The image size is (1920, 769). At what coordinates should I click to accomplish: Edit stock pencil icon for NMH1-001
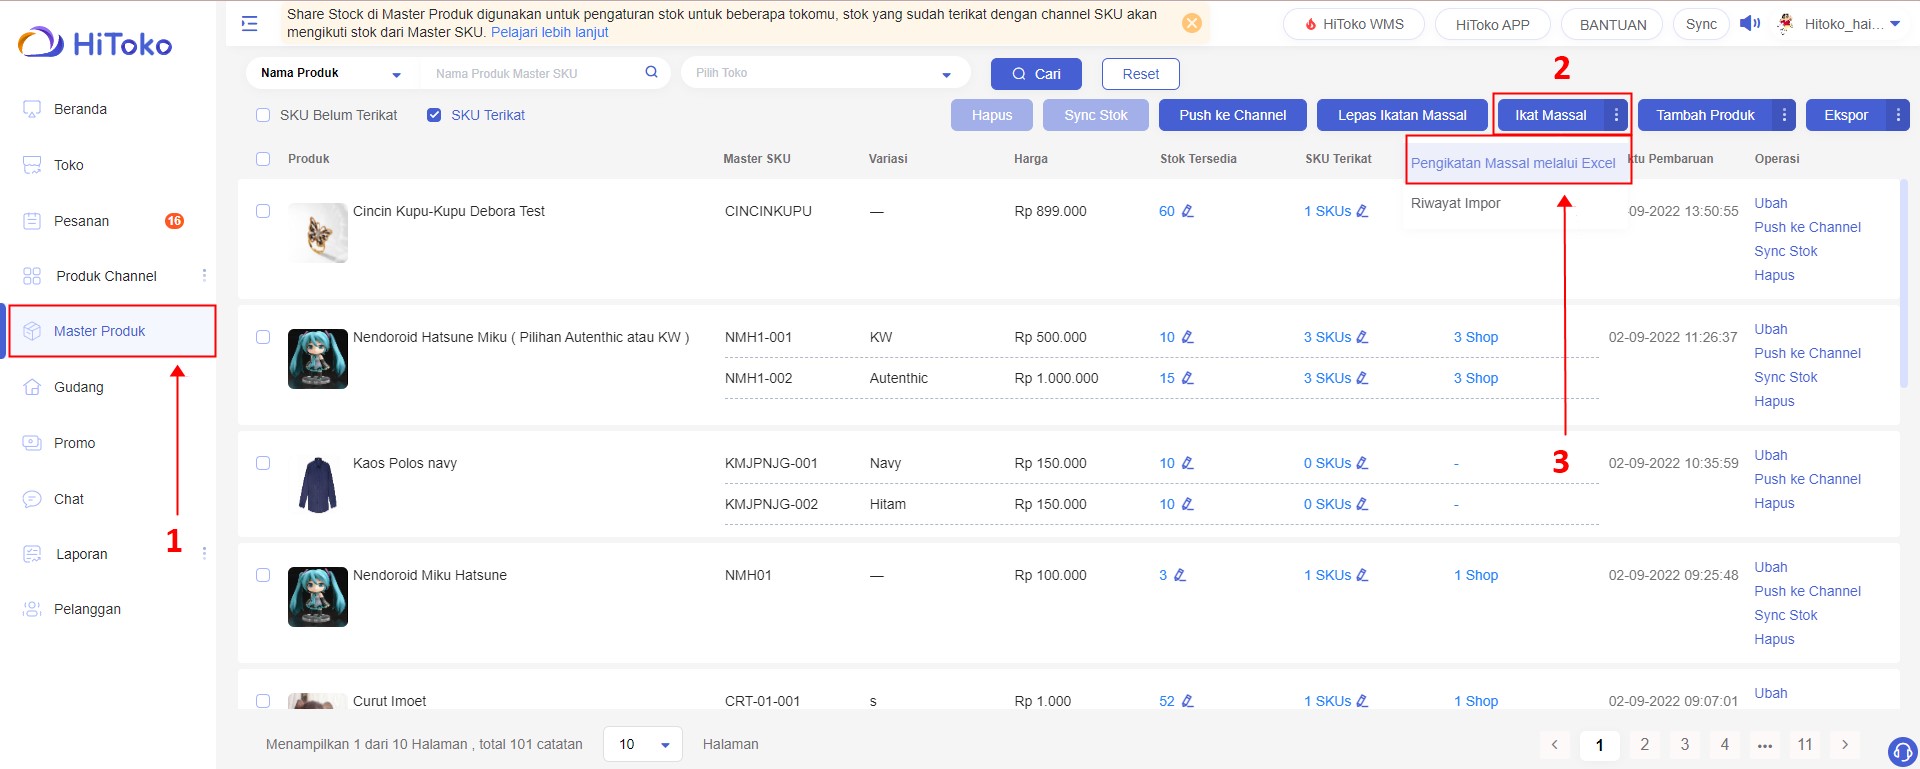[x=1188, y=337]
